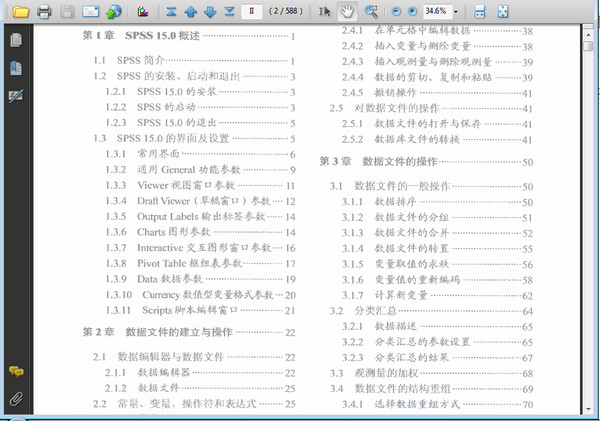The width and height of the screenshot is (600, 421).
Task: Open a file with the folder icon
Action: click(x=21, y=12)
